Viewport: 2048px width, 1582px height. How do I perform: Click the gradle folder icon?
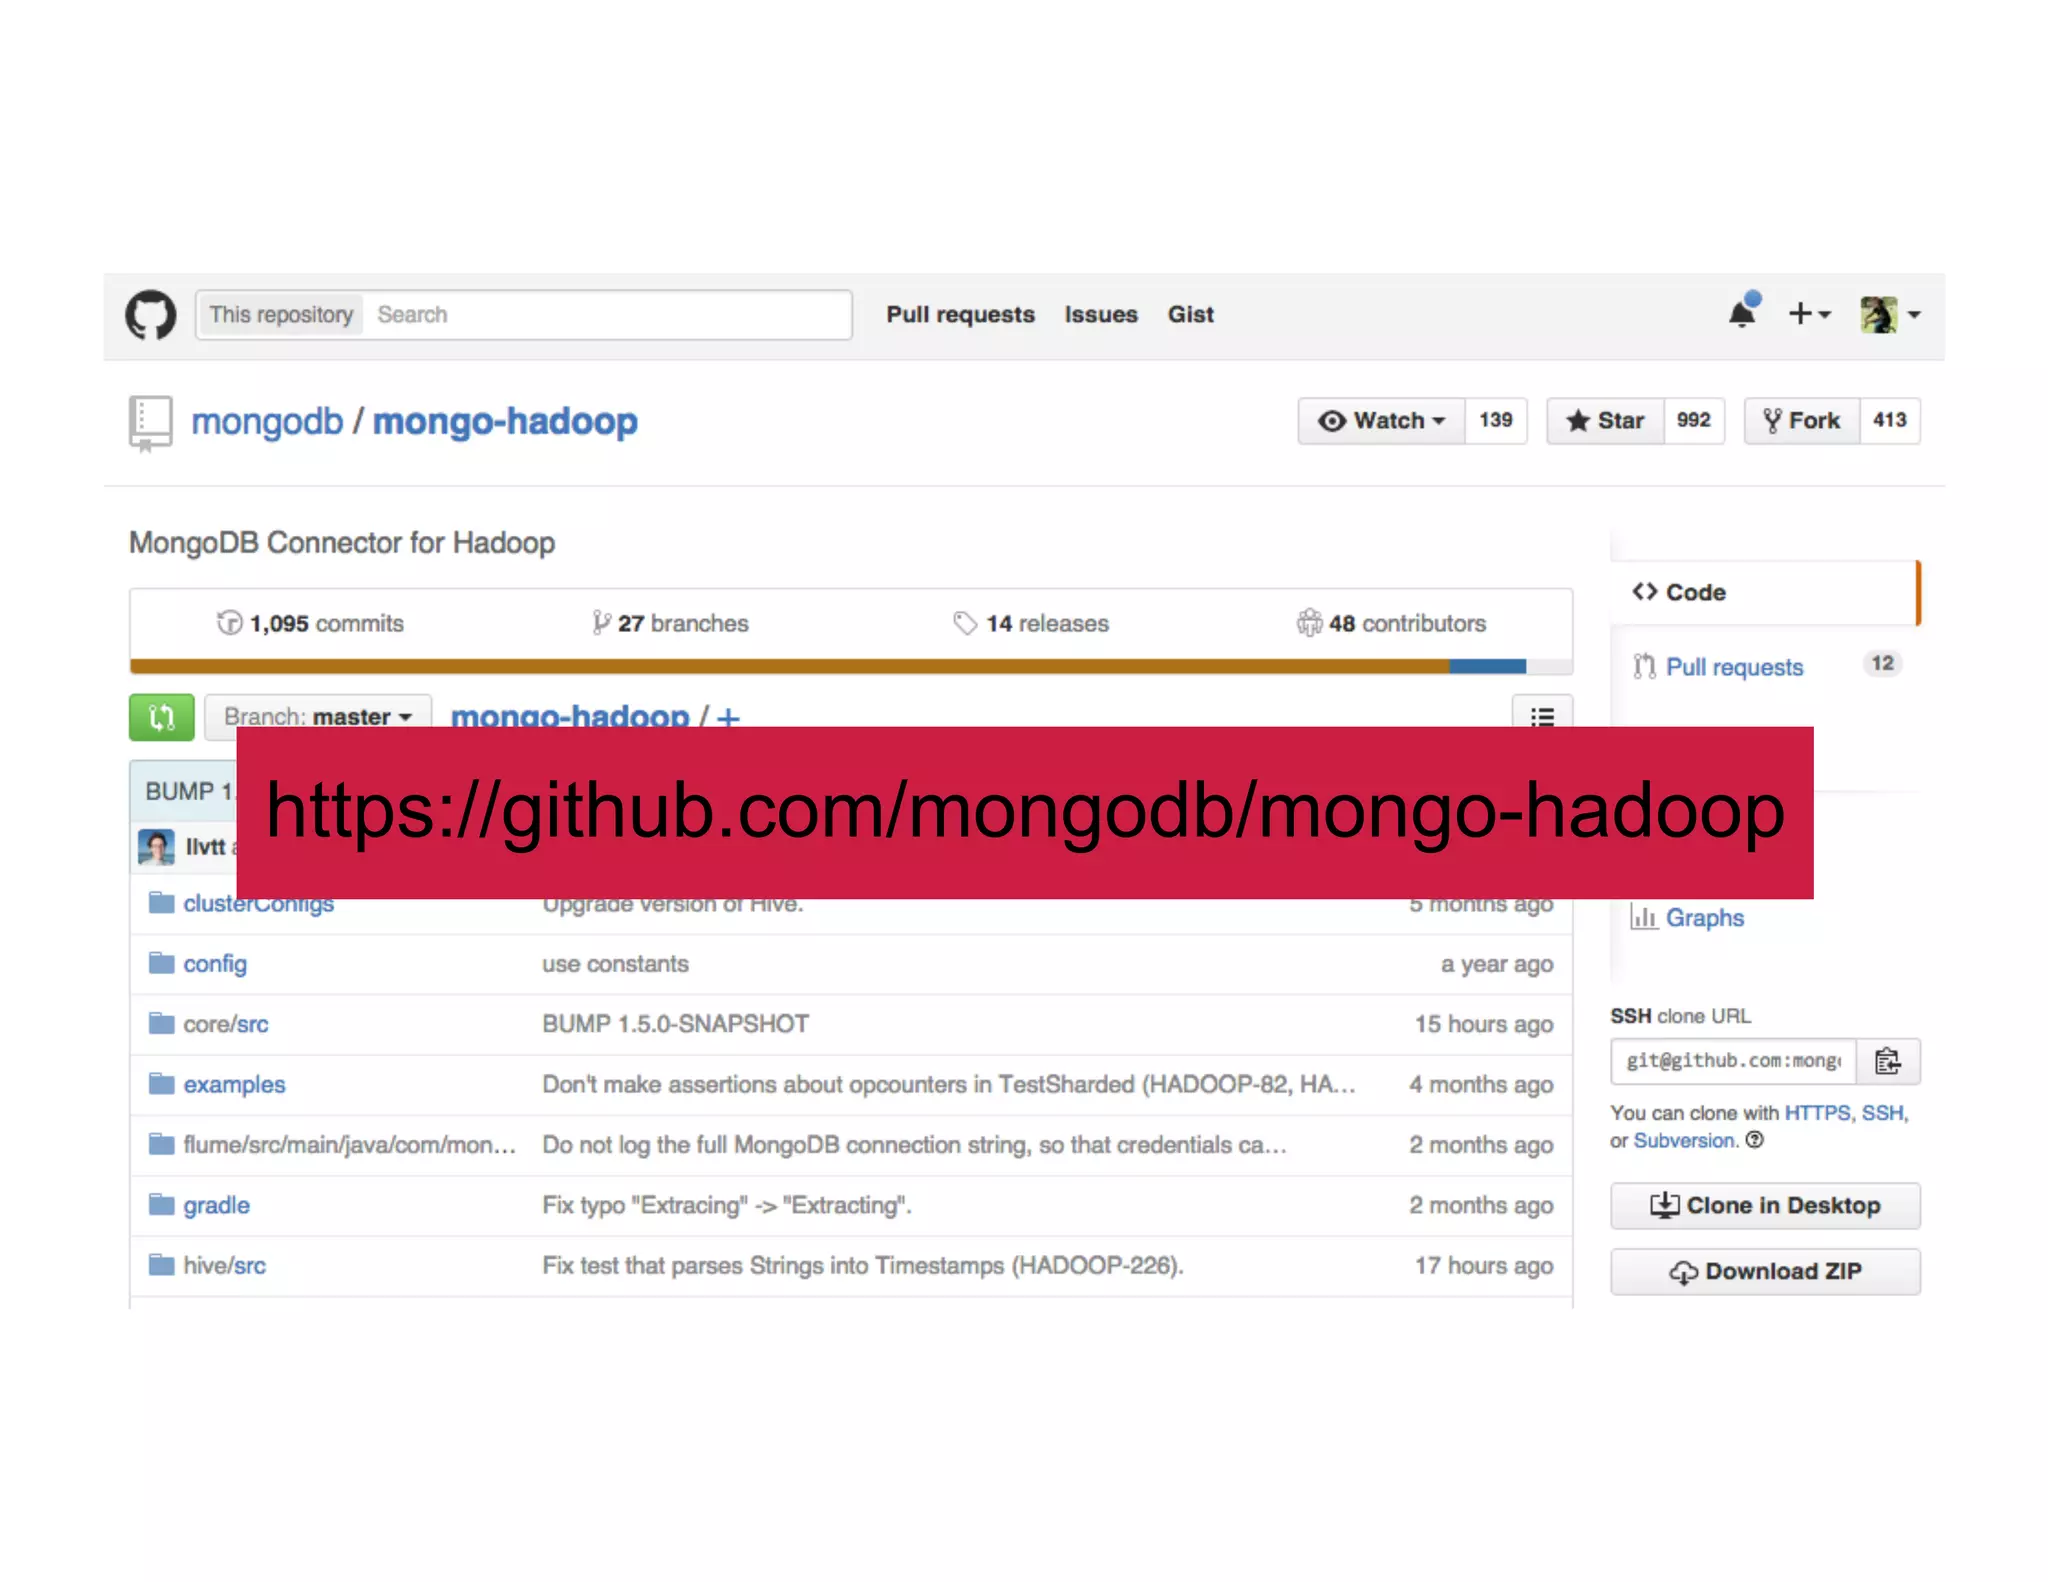pyautogui.click(x=161, y=1204)
